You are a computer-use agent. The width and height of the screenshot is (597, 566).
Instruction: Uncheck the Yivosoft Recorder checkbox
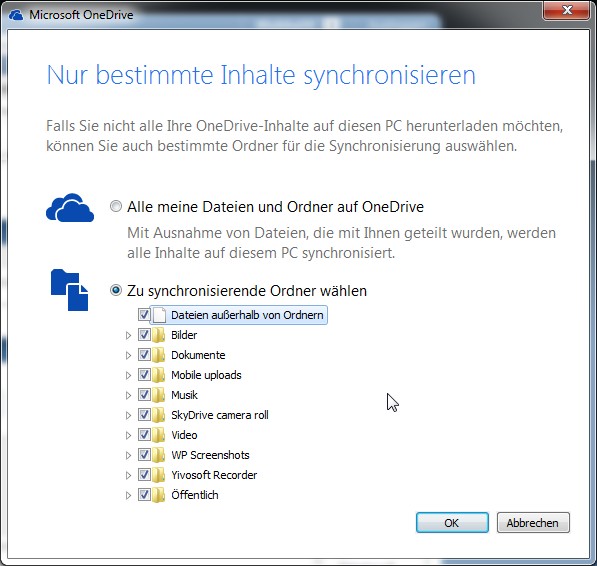[x=144, y=475]
